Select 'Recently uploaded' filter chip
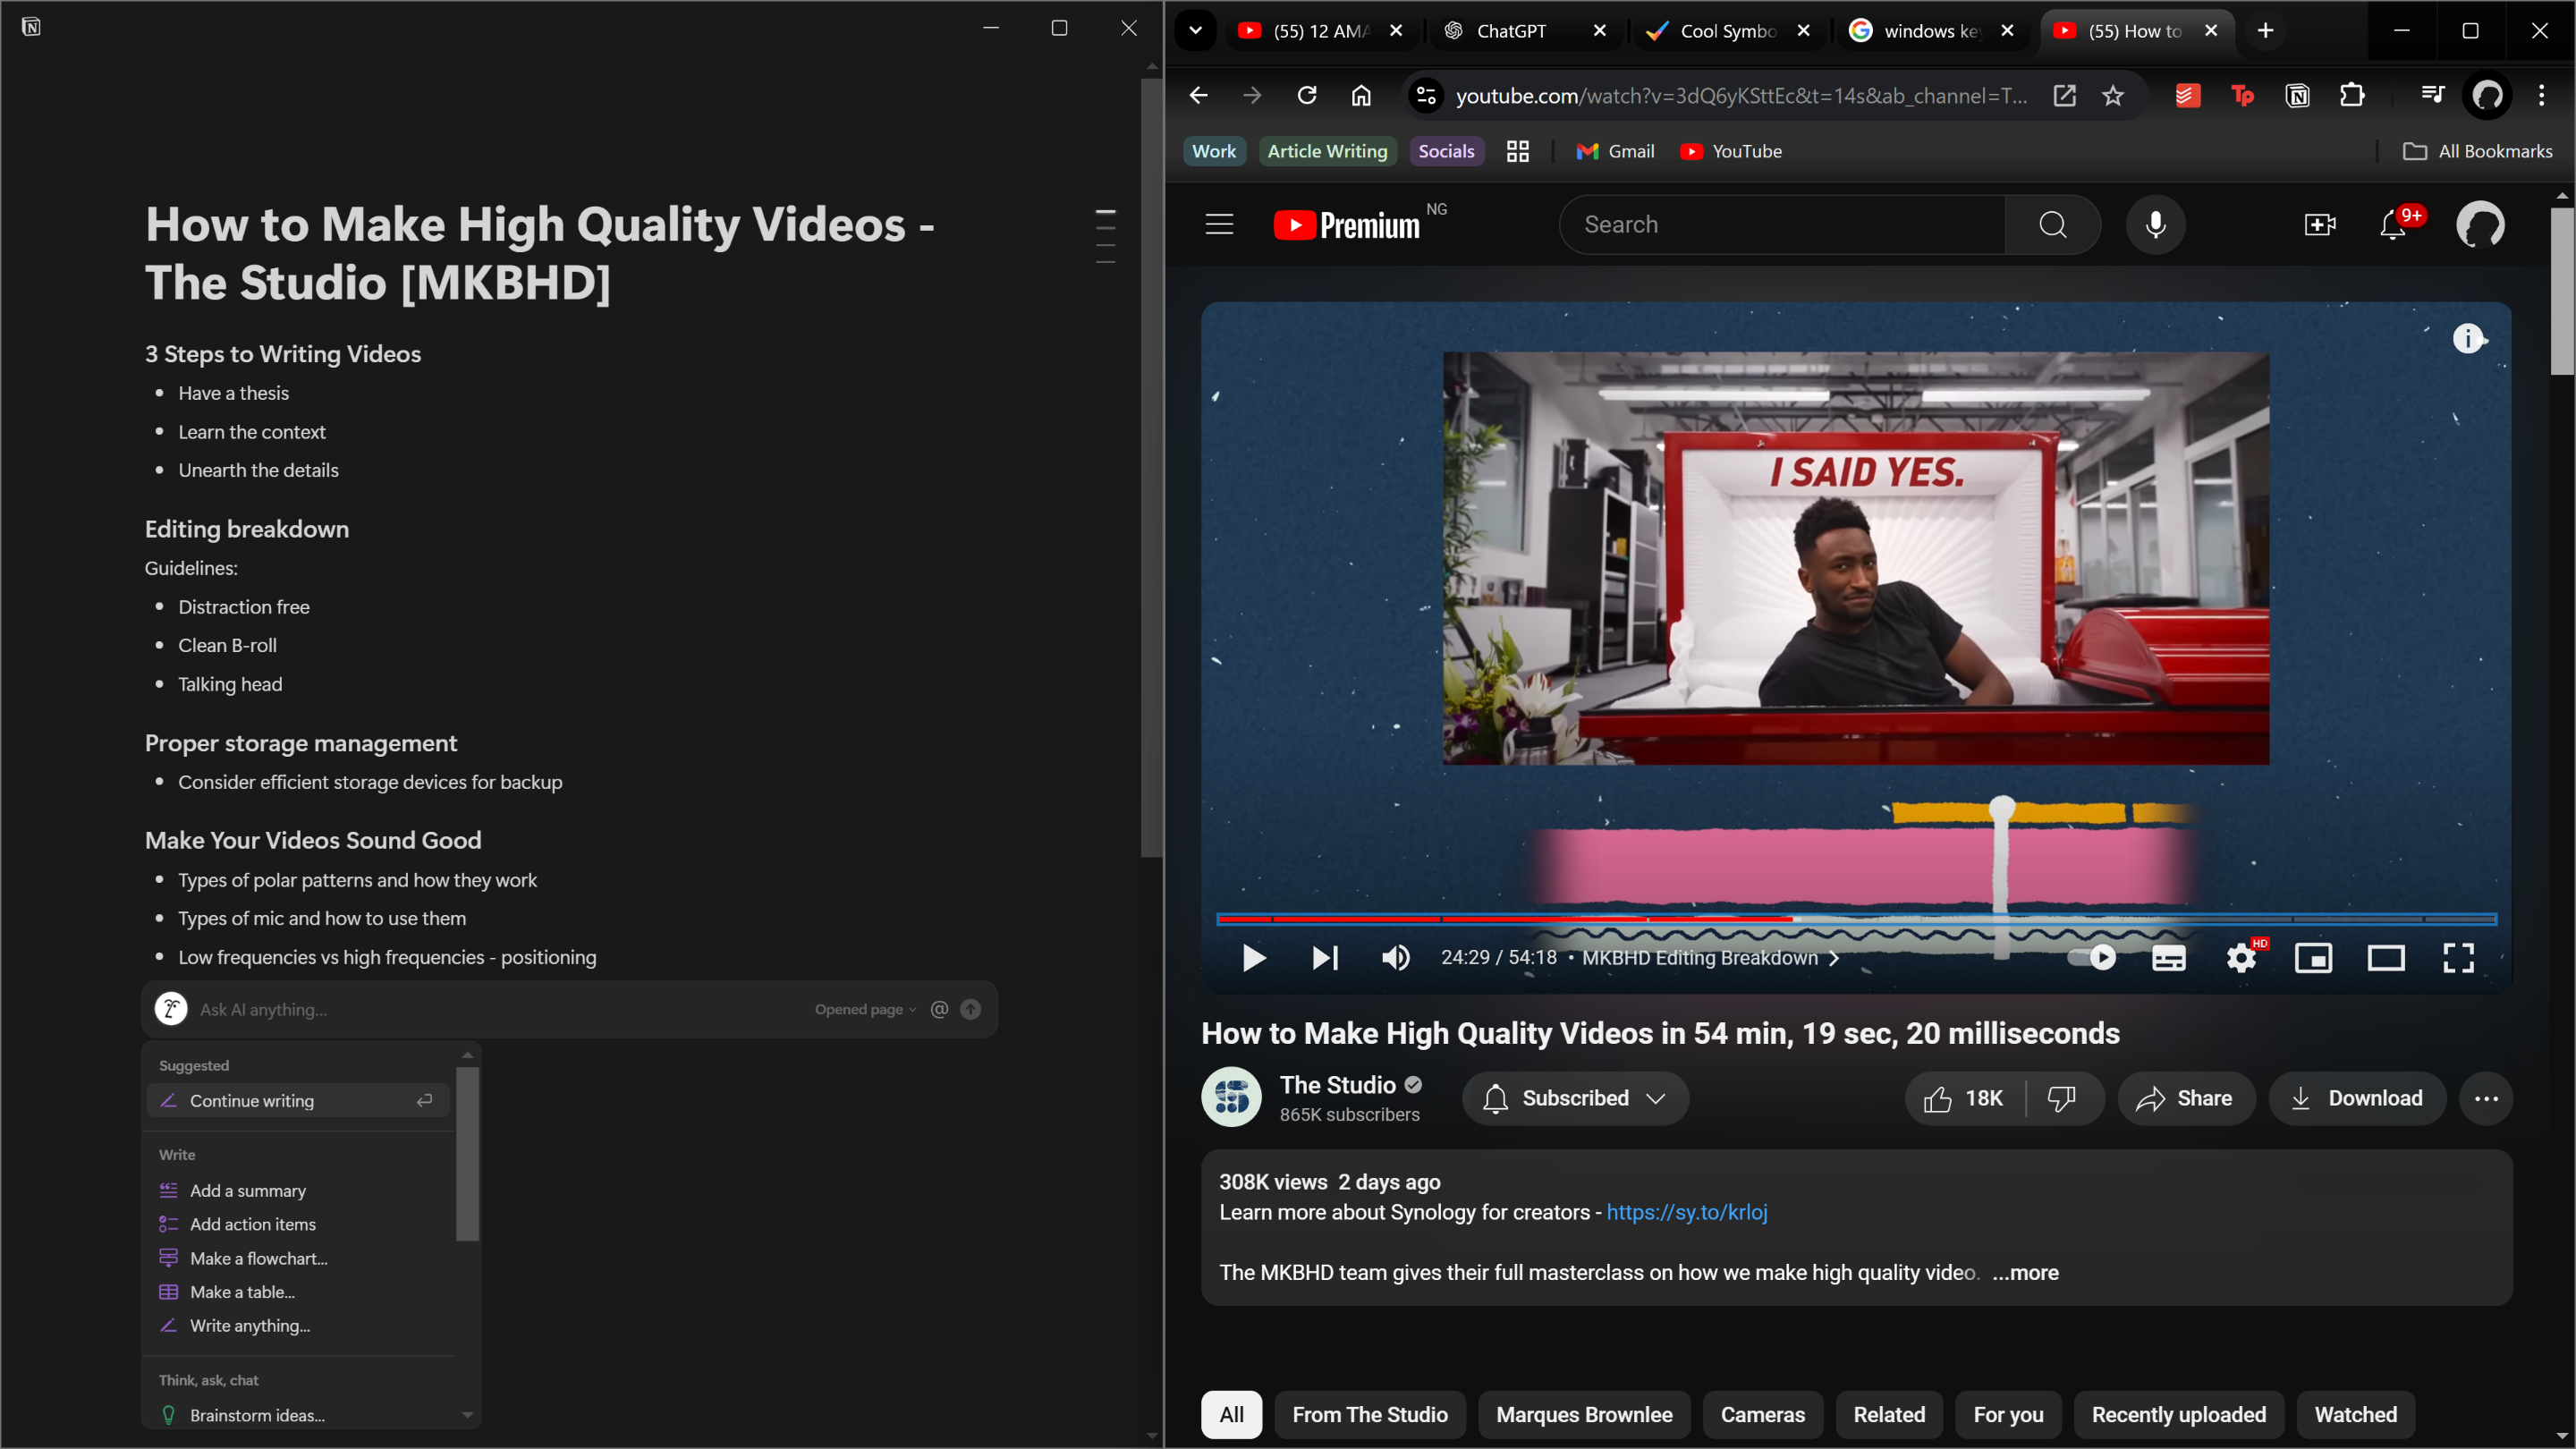Screen dimensions: 2576x1449 [x=2178, y=1415]
